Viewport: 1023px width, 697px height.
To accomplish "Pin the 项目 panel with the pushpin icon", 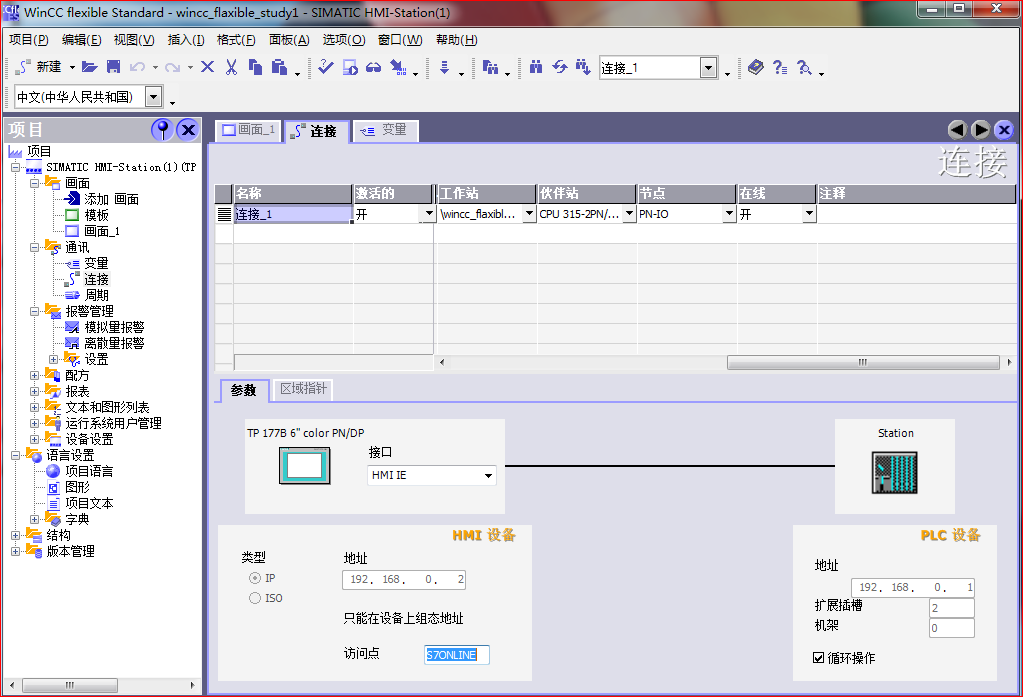I will [162, 130].
